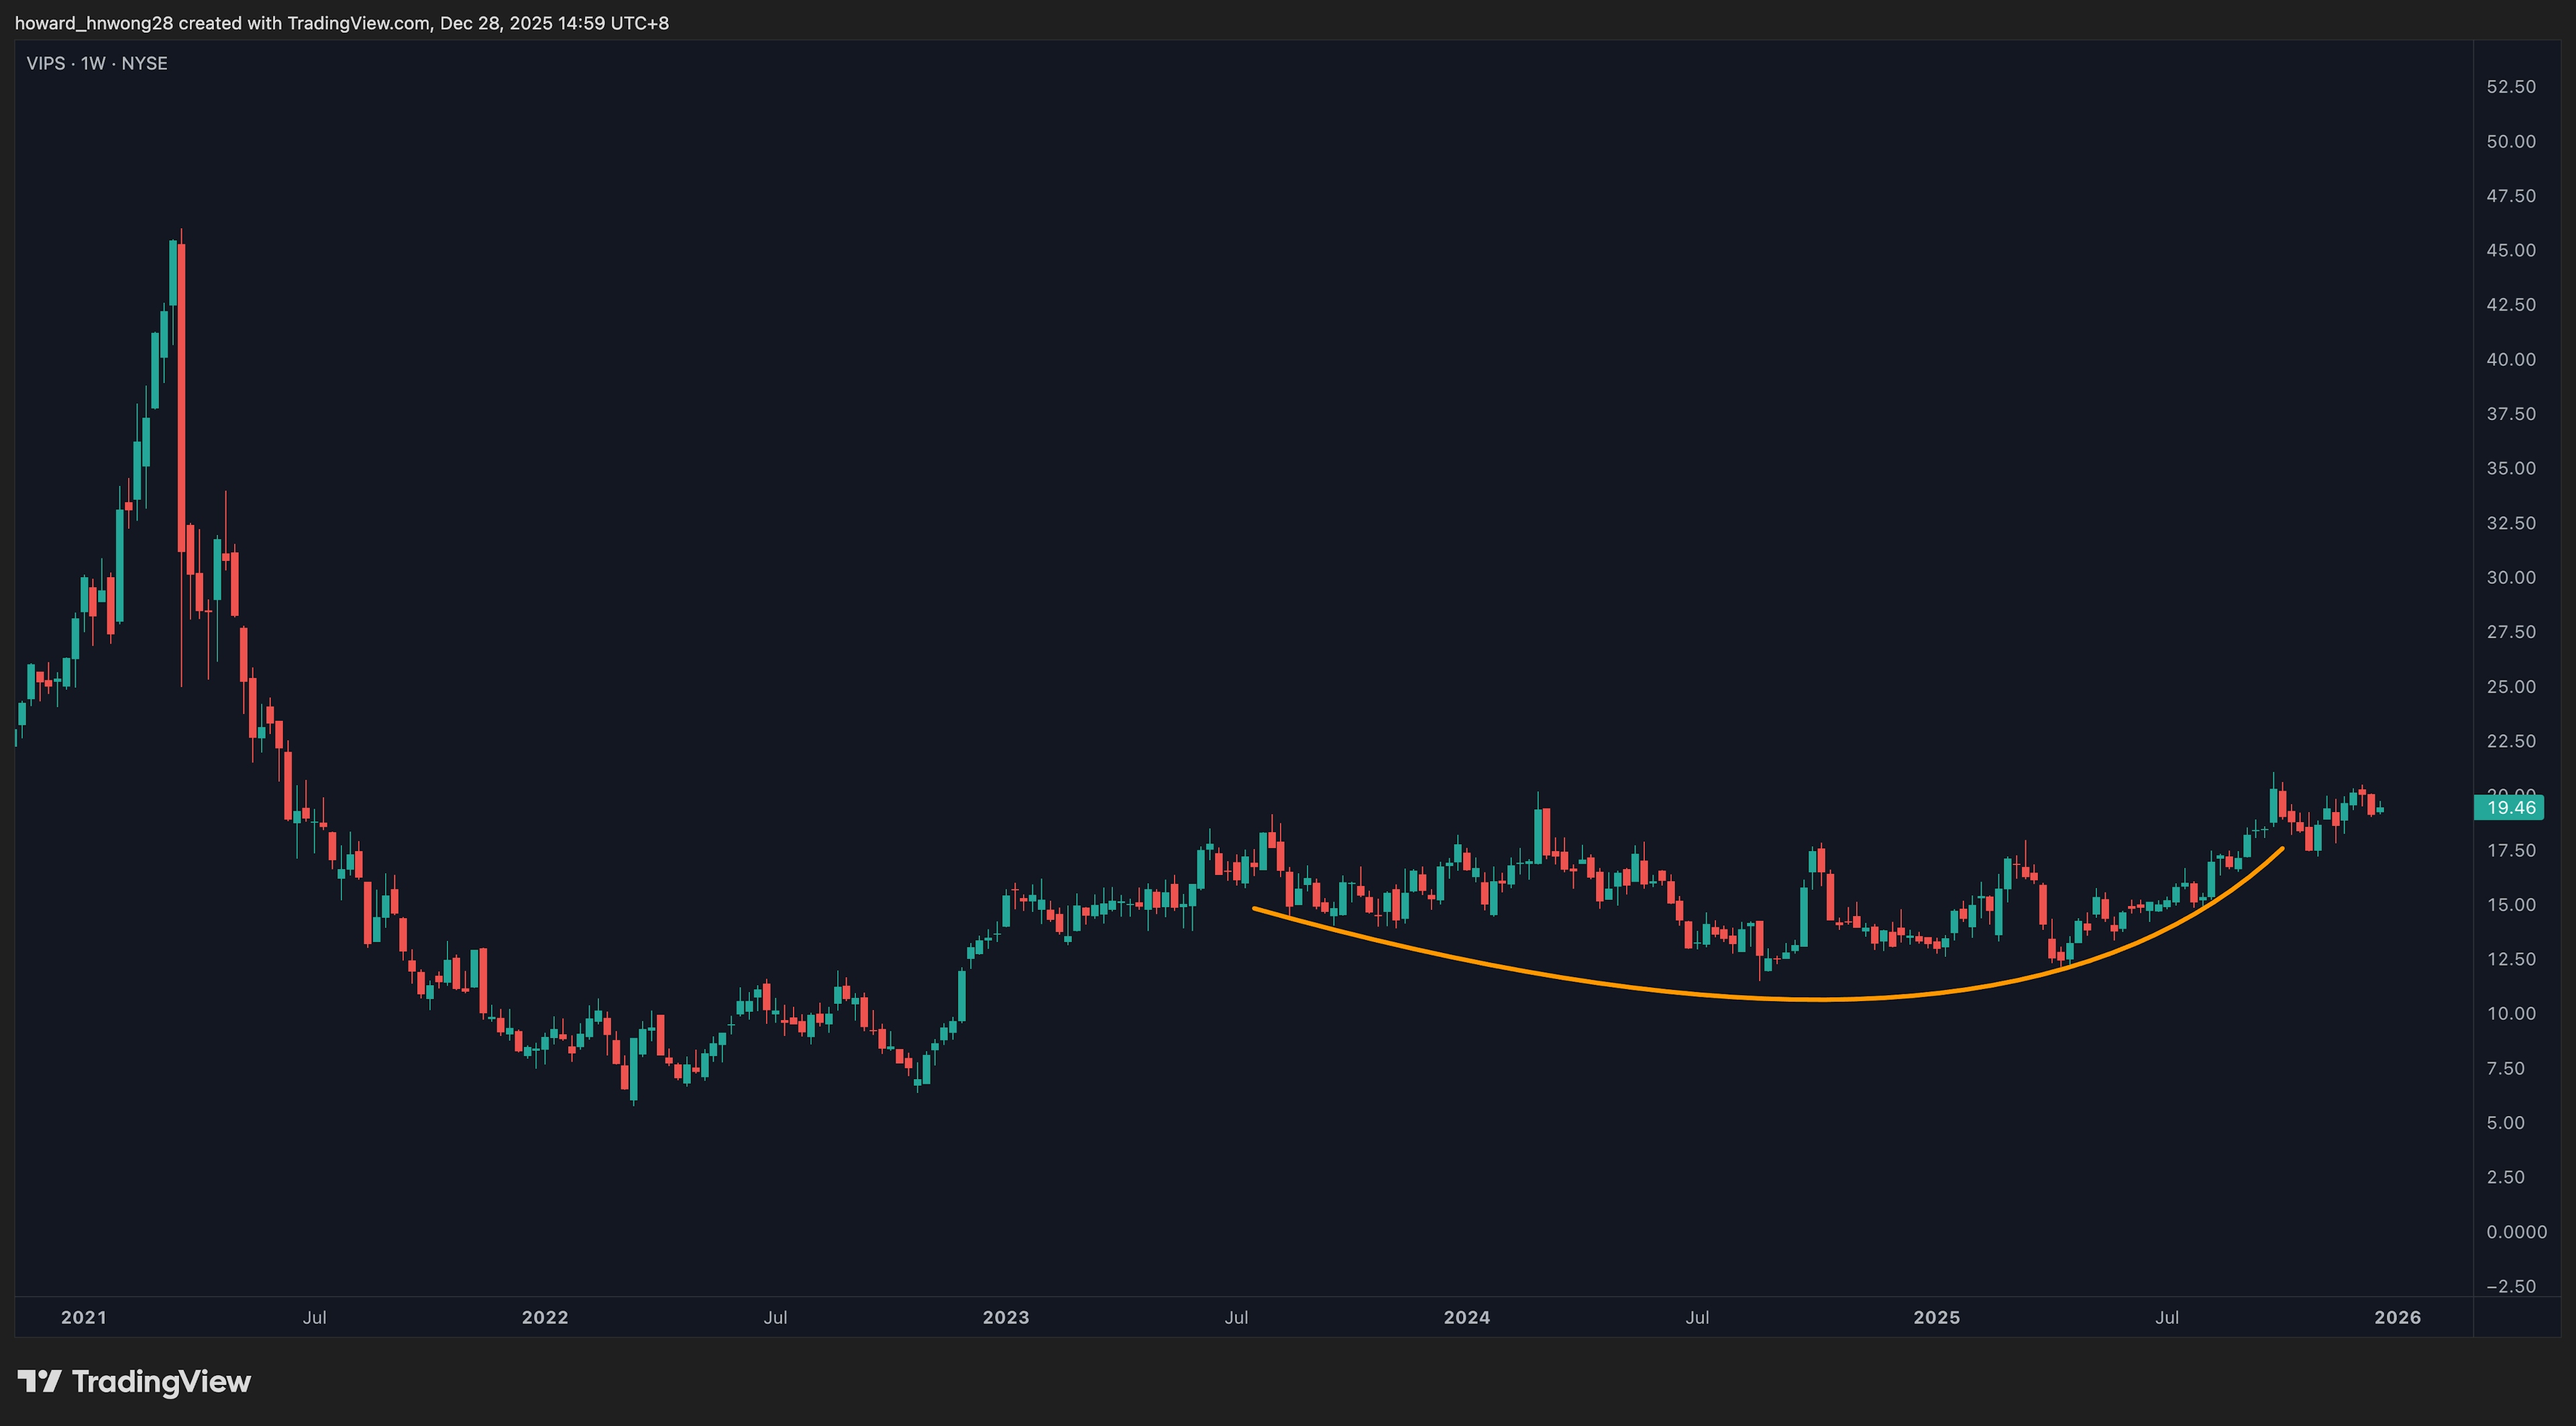Click the 2021 label on time axis
Screen dimensions: 2576x1426
[x=83, y=1317]
